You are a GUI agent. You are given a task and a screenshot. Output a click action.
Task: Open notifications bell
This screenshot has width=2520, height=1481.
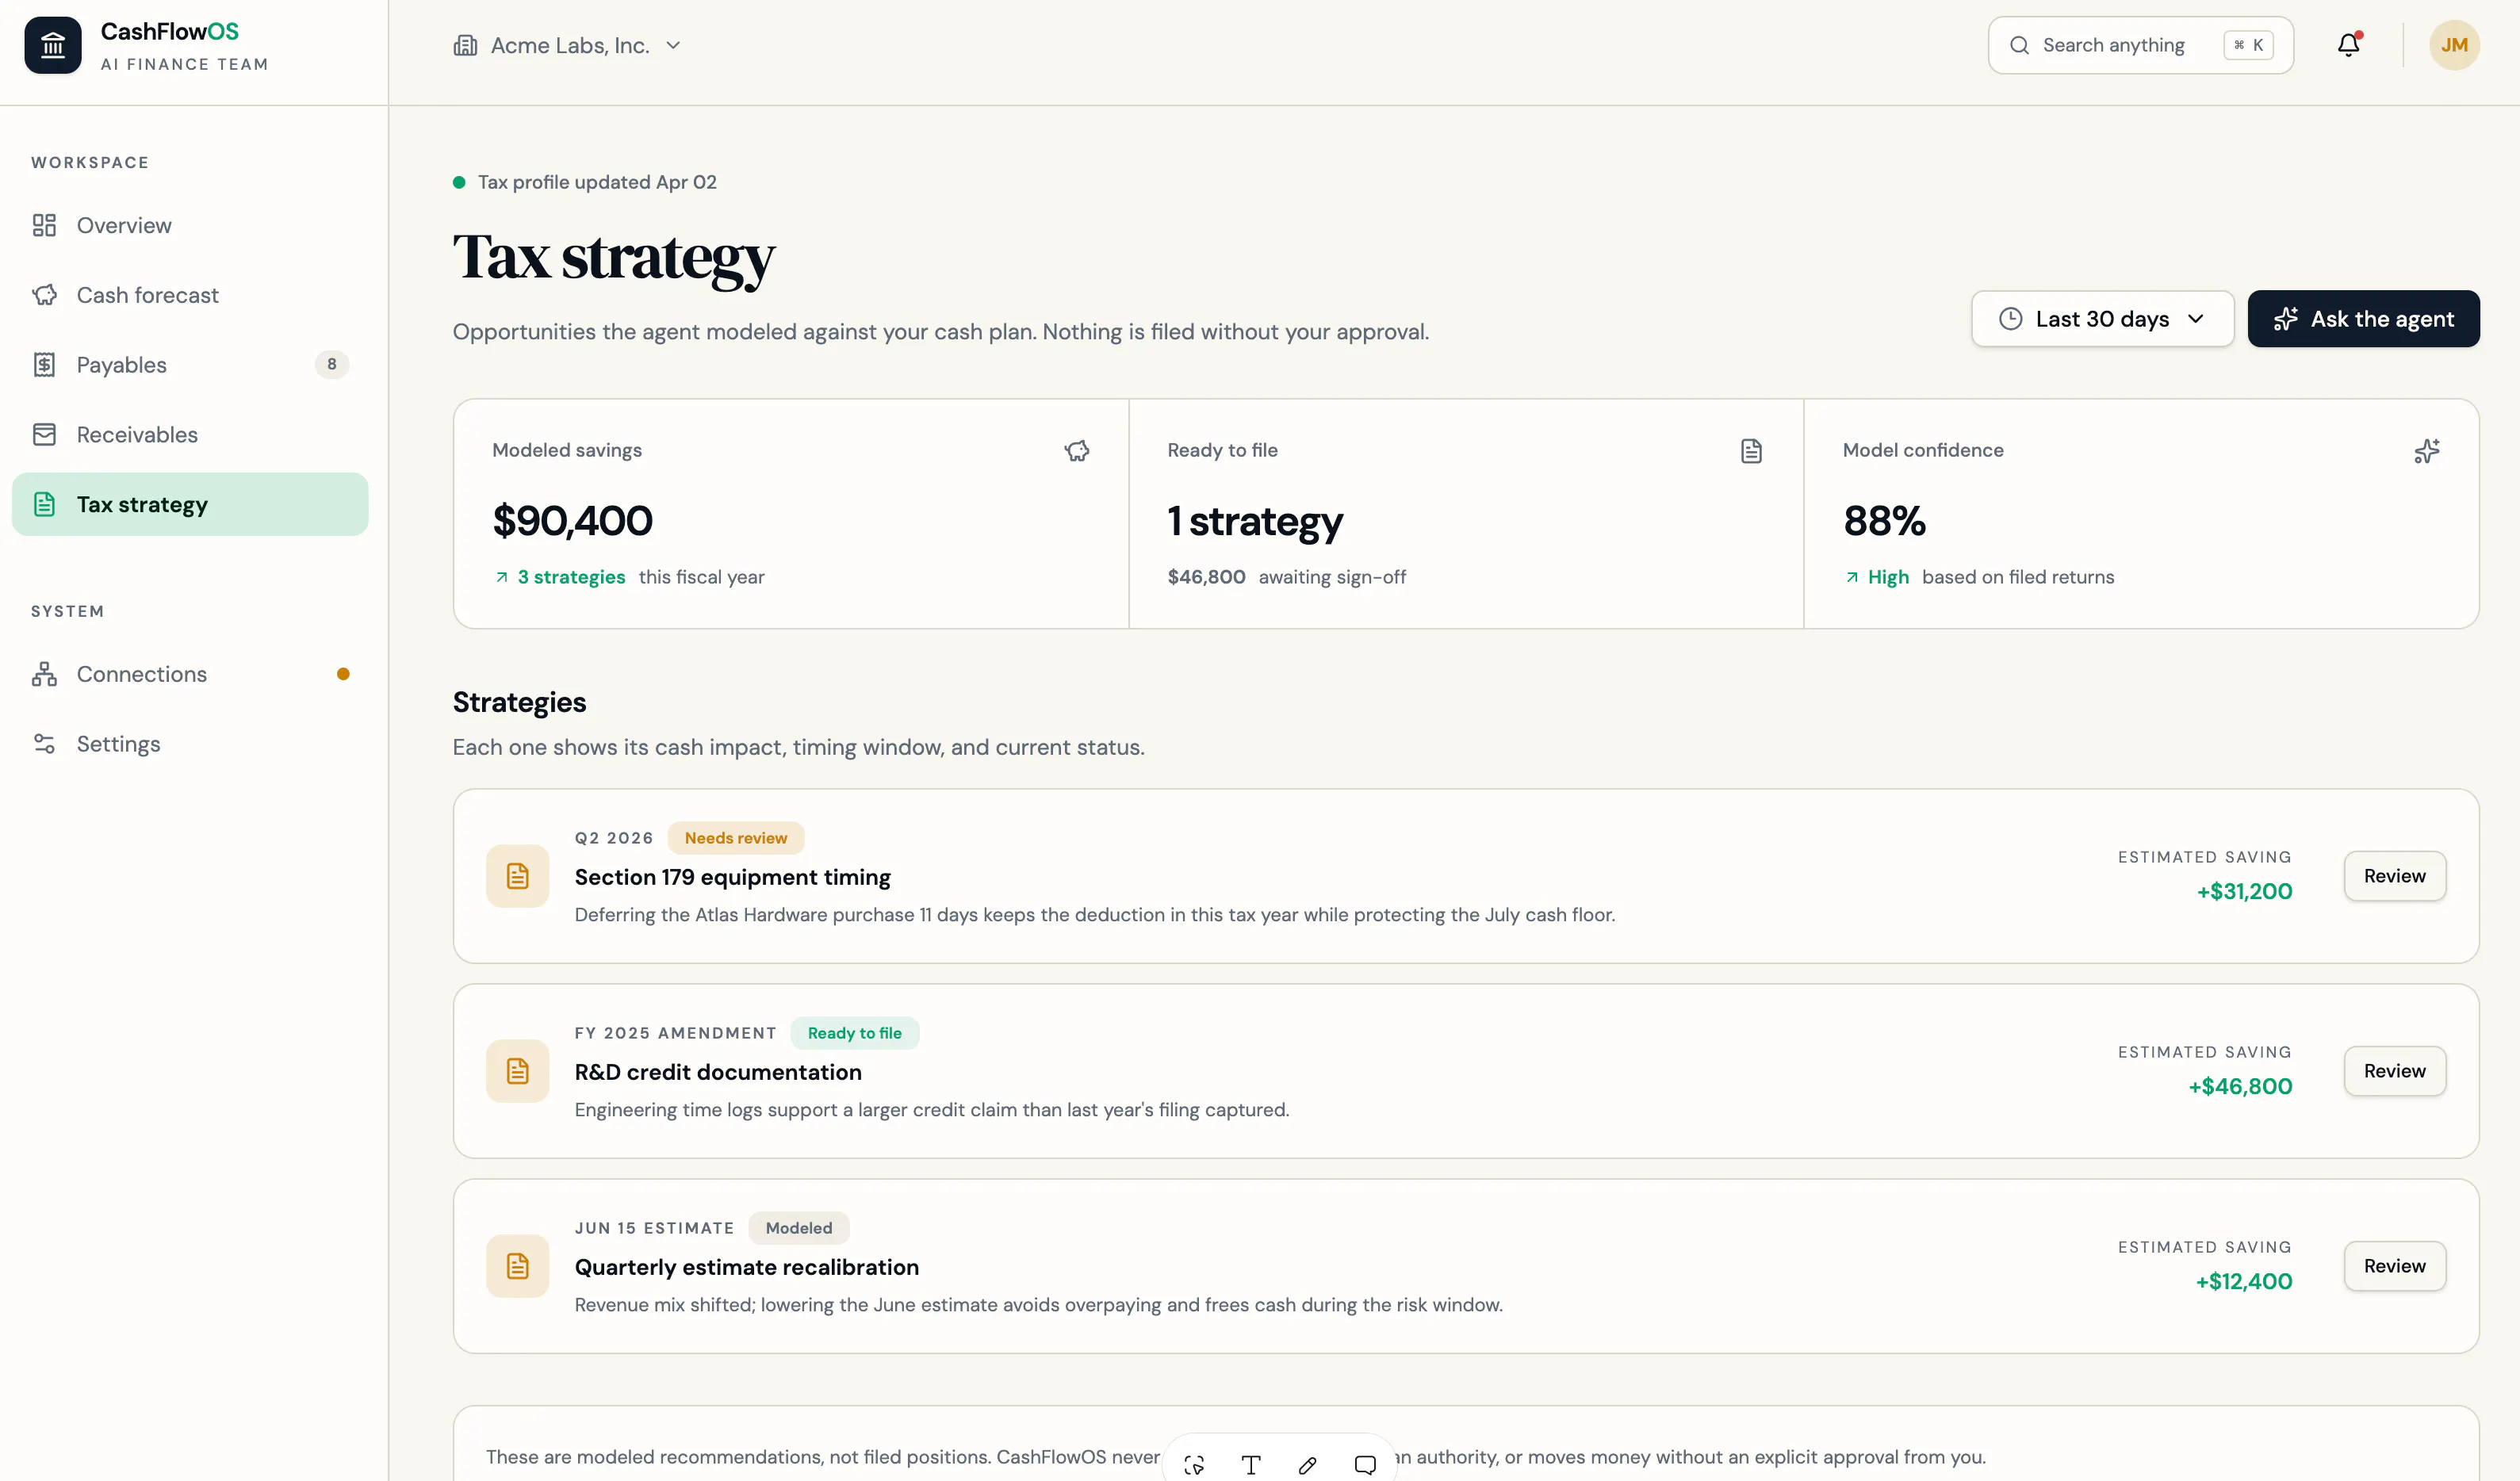(2349, 45)
